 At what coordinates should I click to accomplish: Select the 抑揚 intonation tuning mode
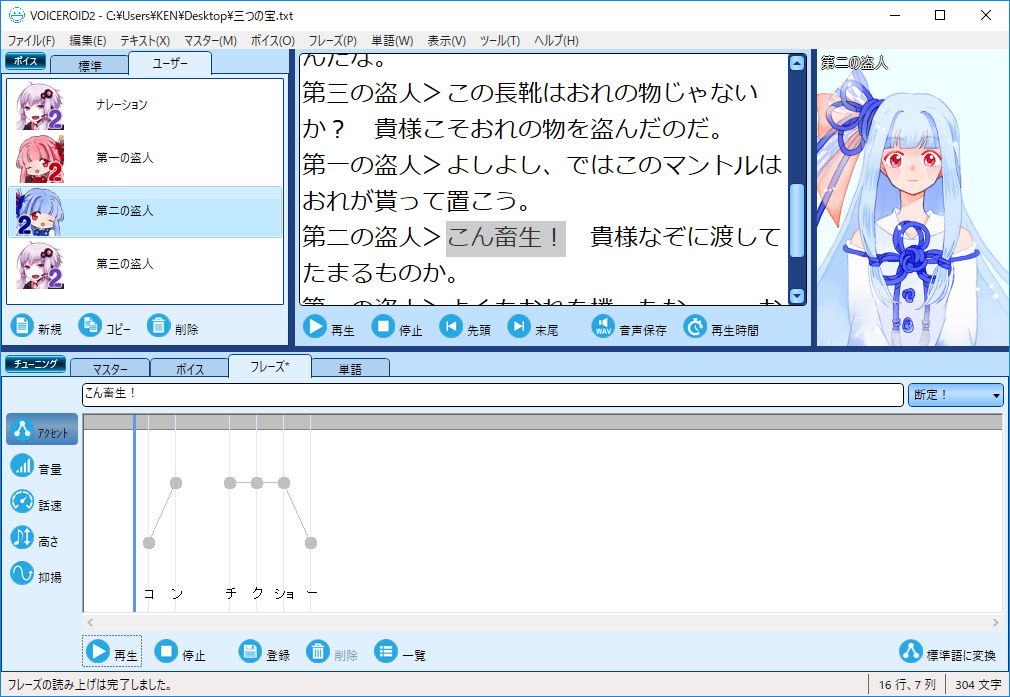click(x=37, y=574)
